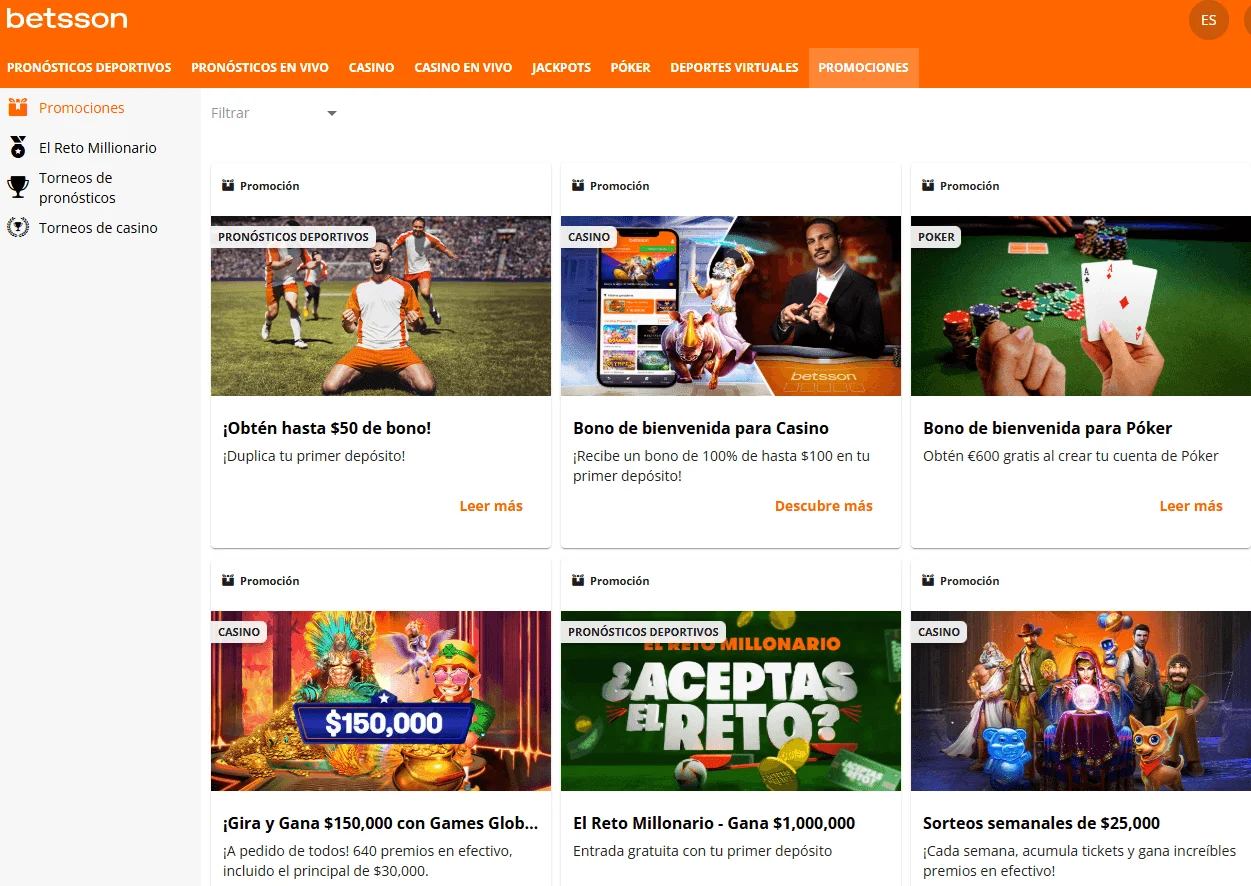This screenshot has height=886, width=1251.
Task: Click the Promociones gift icon in sidebar
Action: click(x=18, y=108)
